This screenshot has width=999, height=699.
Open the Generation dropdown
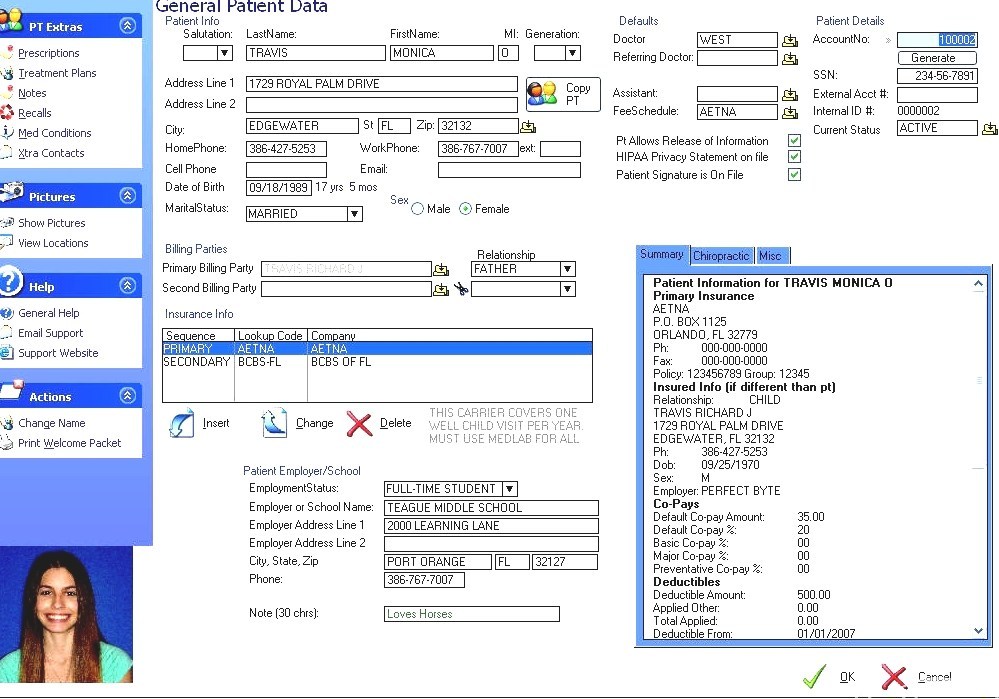point(573,53)
